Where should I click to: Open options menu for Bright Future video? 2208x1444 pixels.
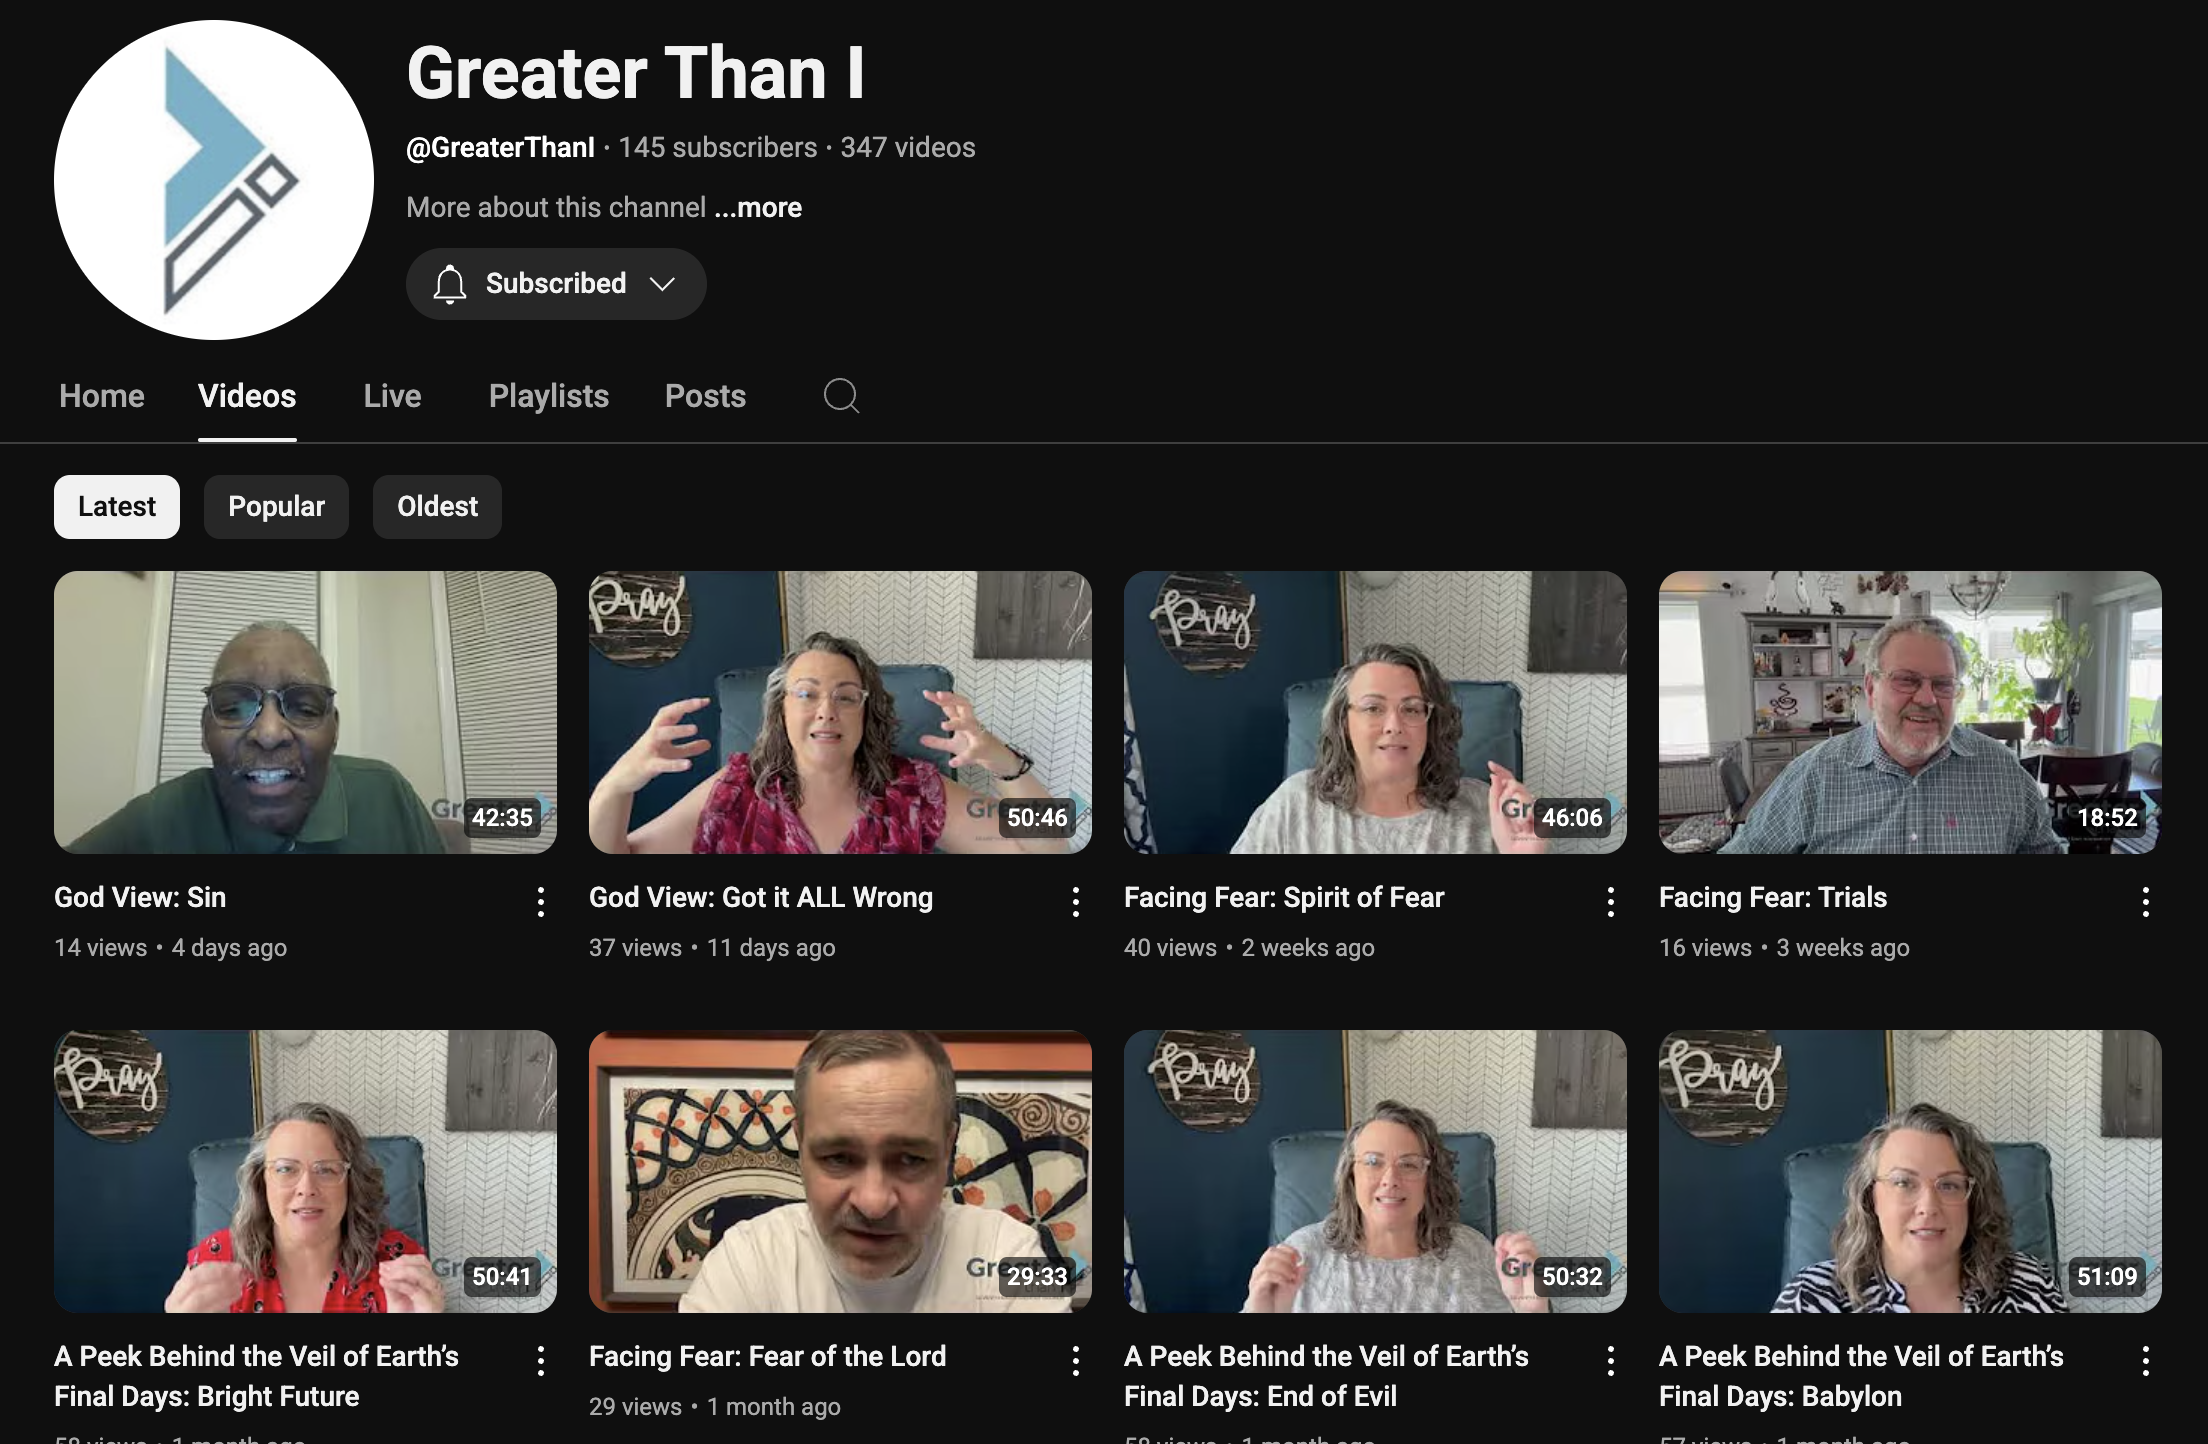(x=540, y=1361)
